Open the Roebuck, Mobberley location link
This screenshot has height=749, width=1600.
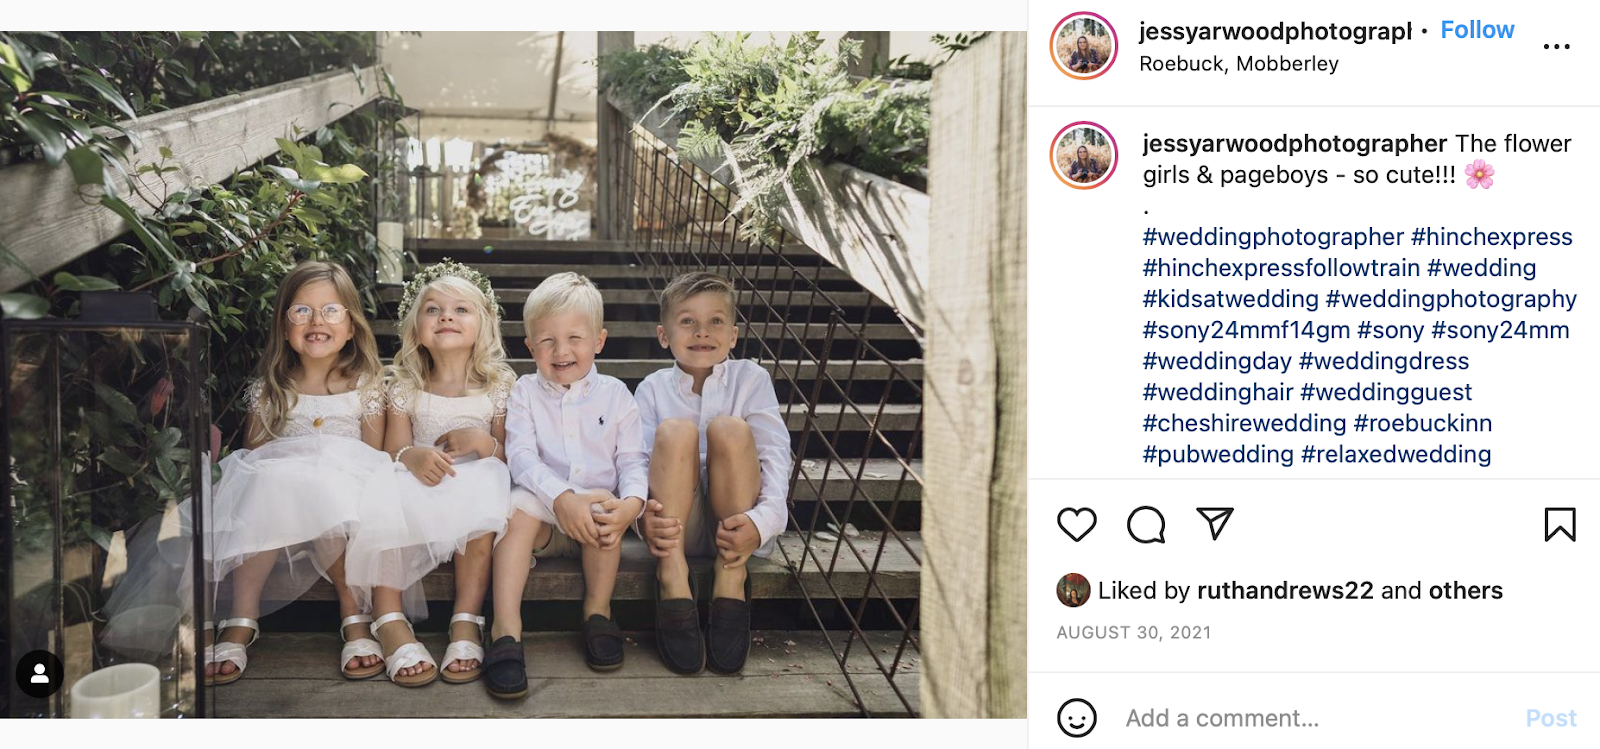point(1238,63)
